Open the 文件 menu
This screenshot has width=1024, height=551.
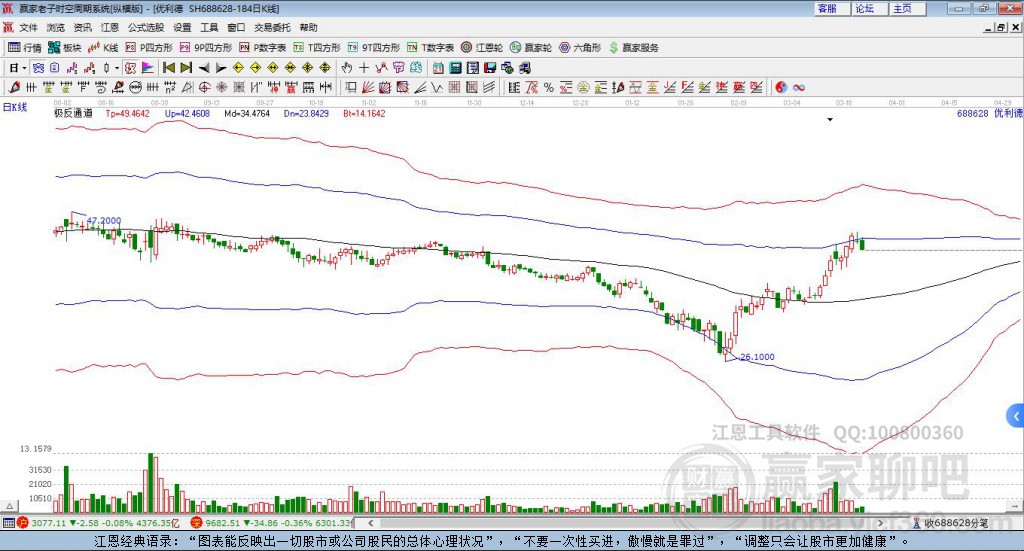(28, 27)
